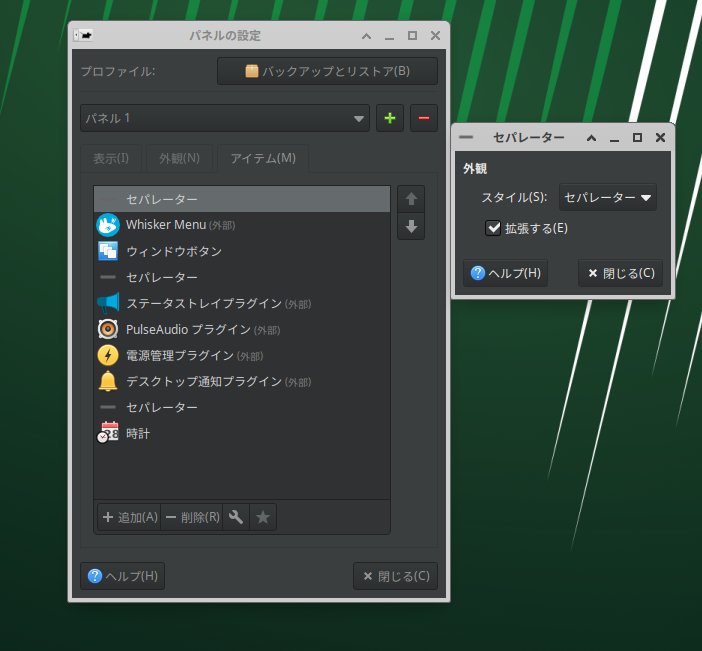Open the パネル 1 selector dropdown

pos(225,118)
